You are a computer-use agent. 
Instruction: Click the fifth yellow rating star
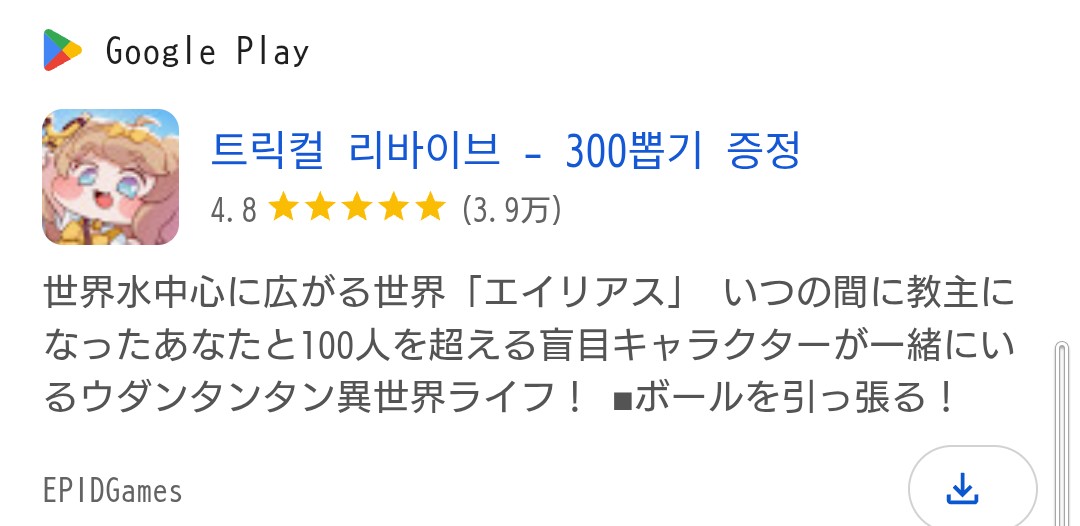pyautogui.click(x=430, y=208)
